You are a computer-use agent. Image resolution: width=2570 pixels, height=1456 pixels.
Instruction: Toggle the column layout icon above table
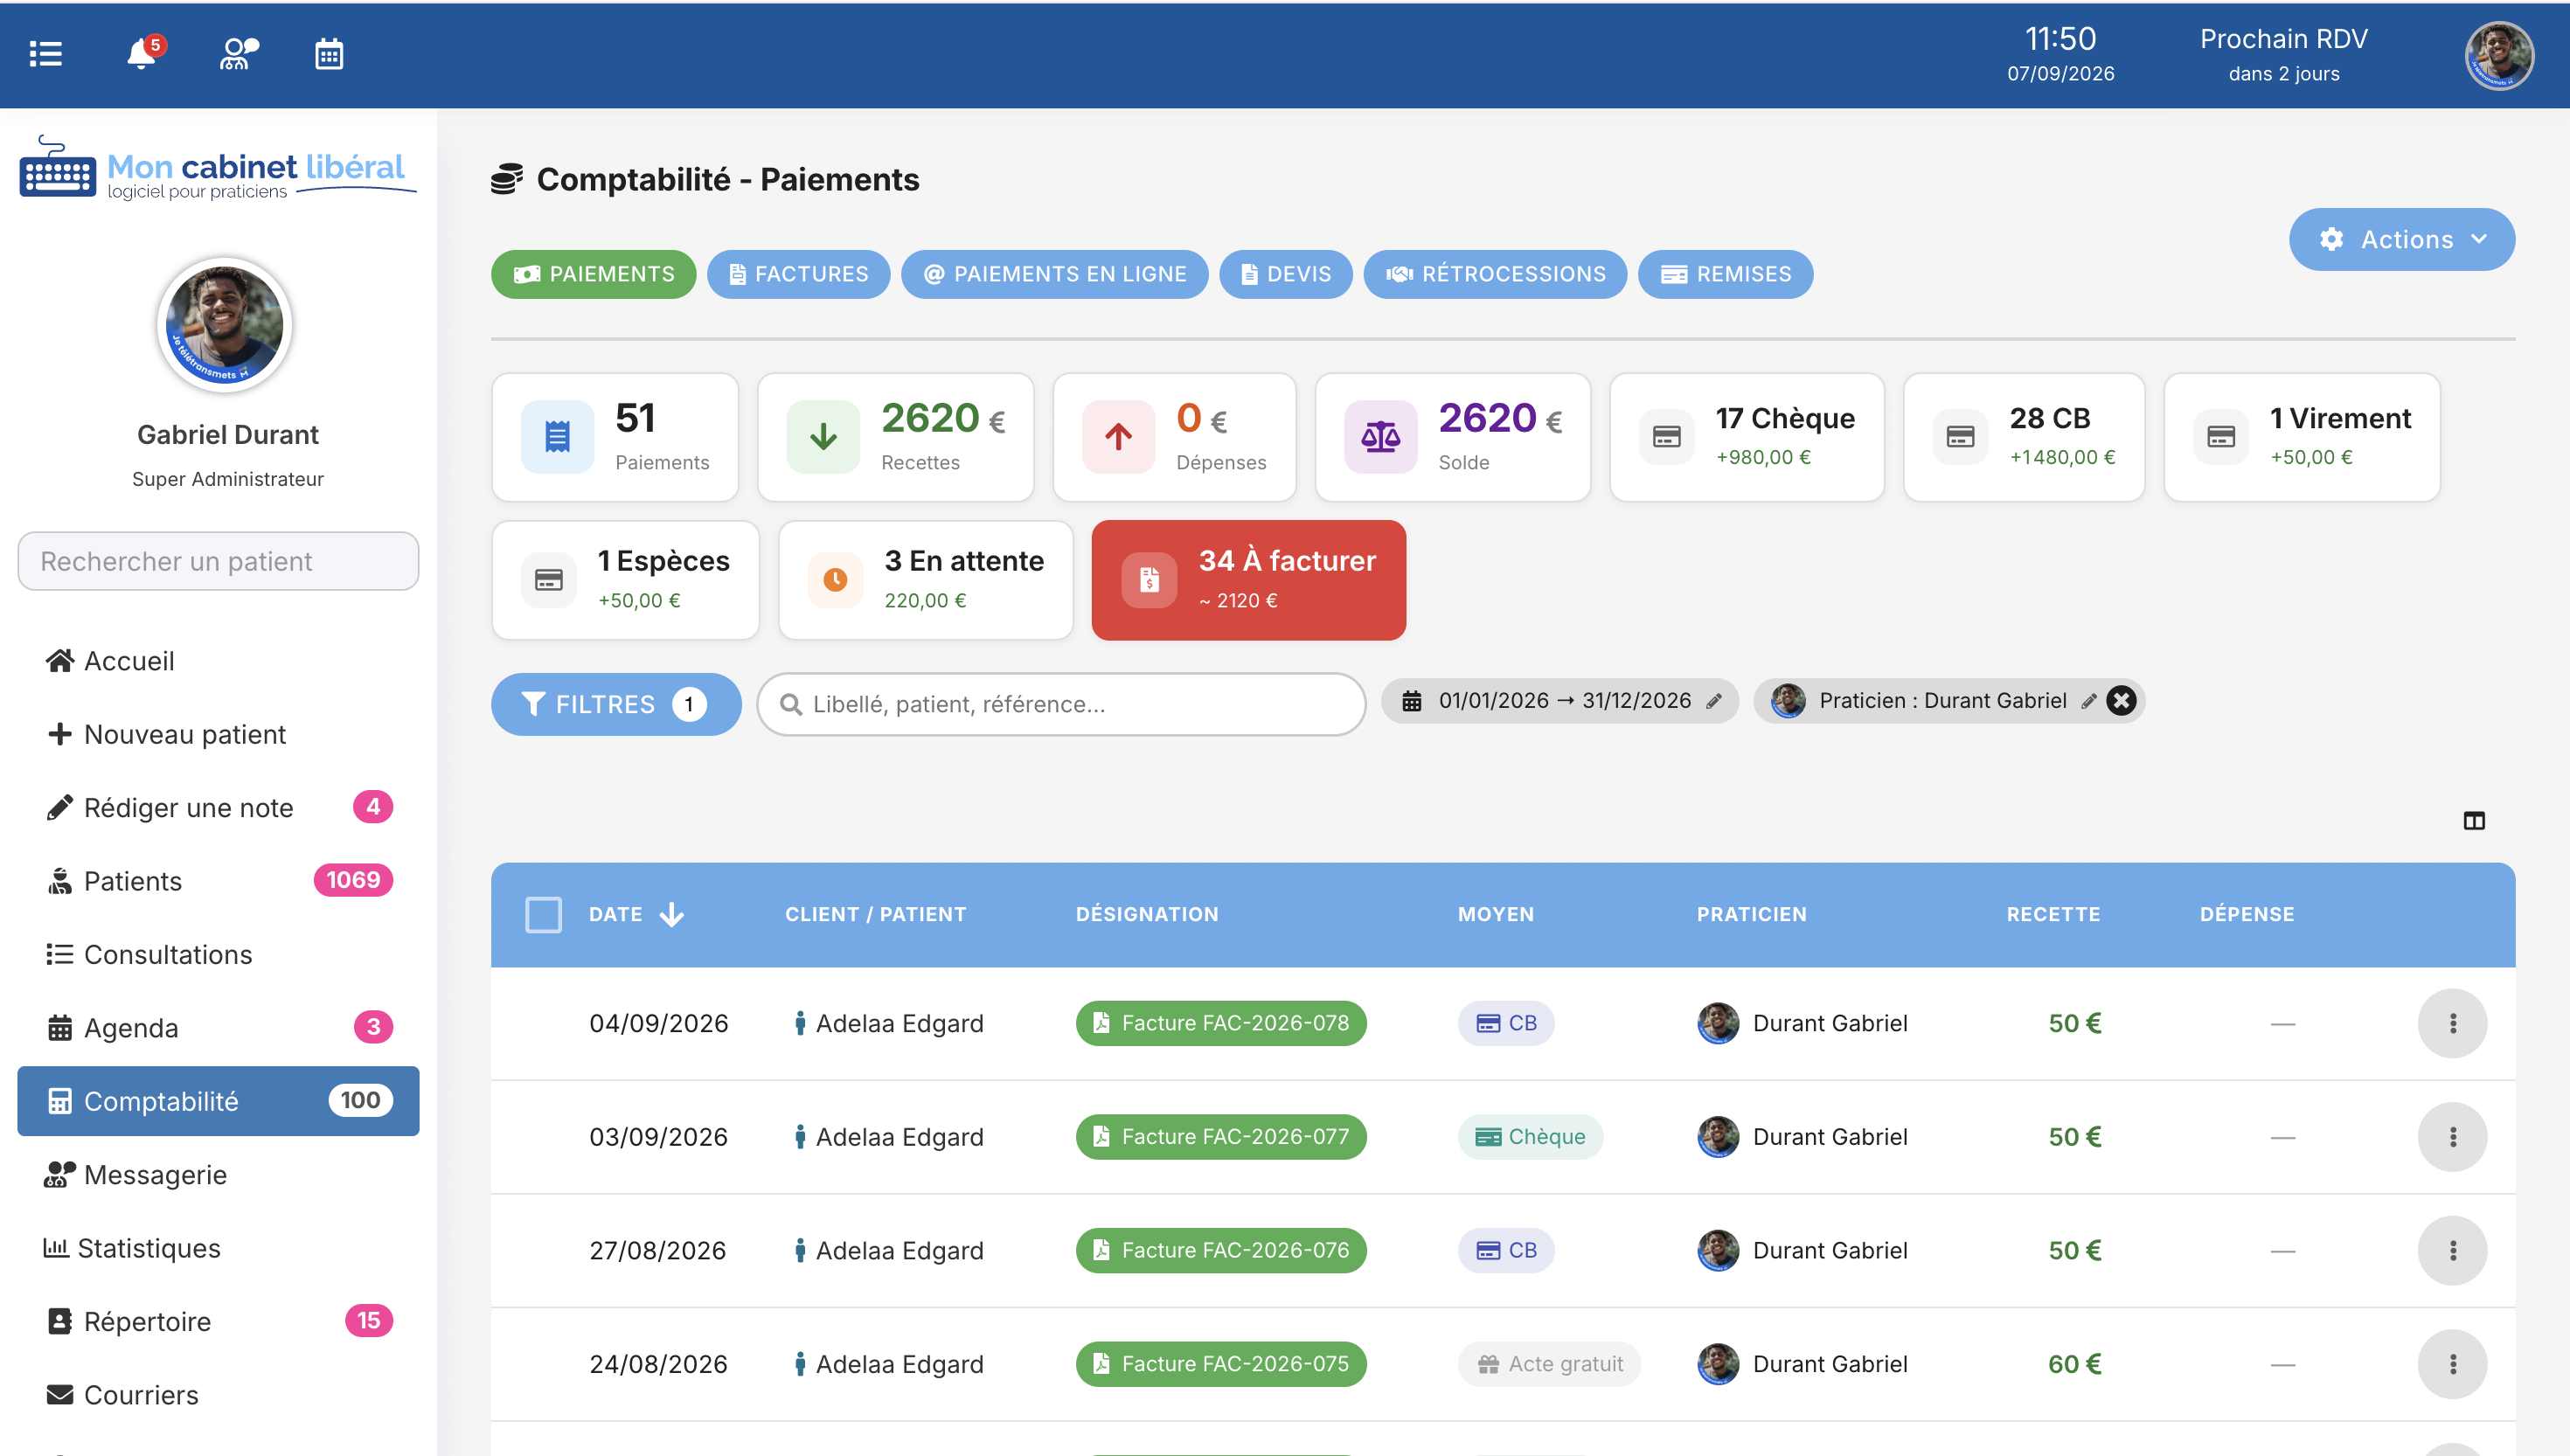click(x=2474, y=821)
